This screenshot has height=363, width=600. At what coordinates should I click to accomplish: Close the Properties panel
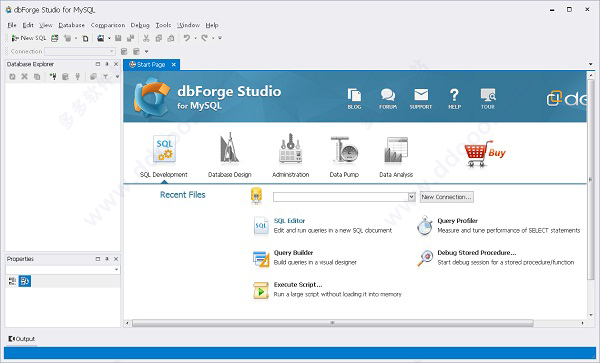pyautogui.click(x=116, y=259)
